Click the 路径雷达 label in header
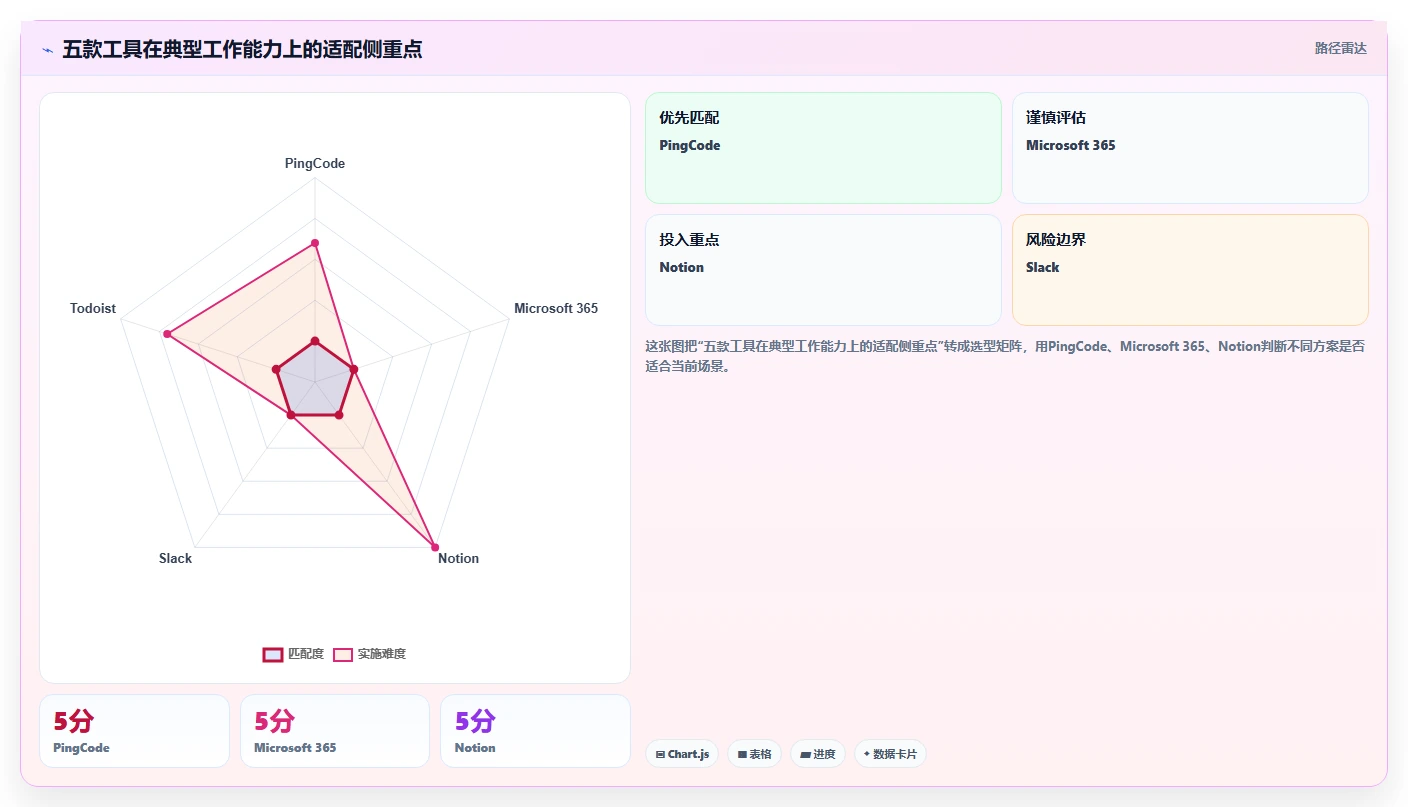 pyautogui.click(x=1340, y=48)
